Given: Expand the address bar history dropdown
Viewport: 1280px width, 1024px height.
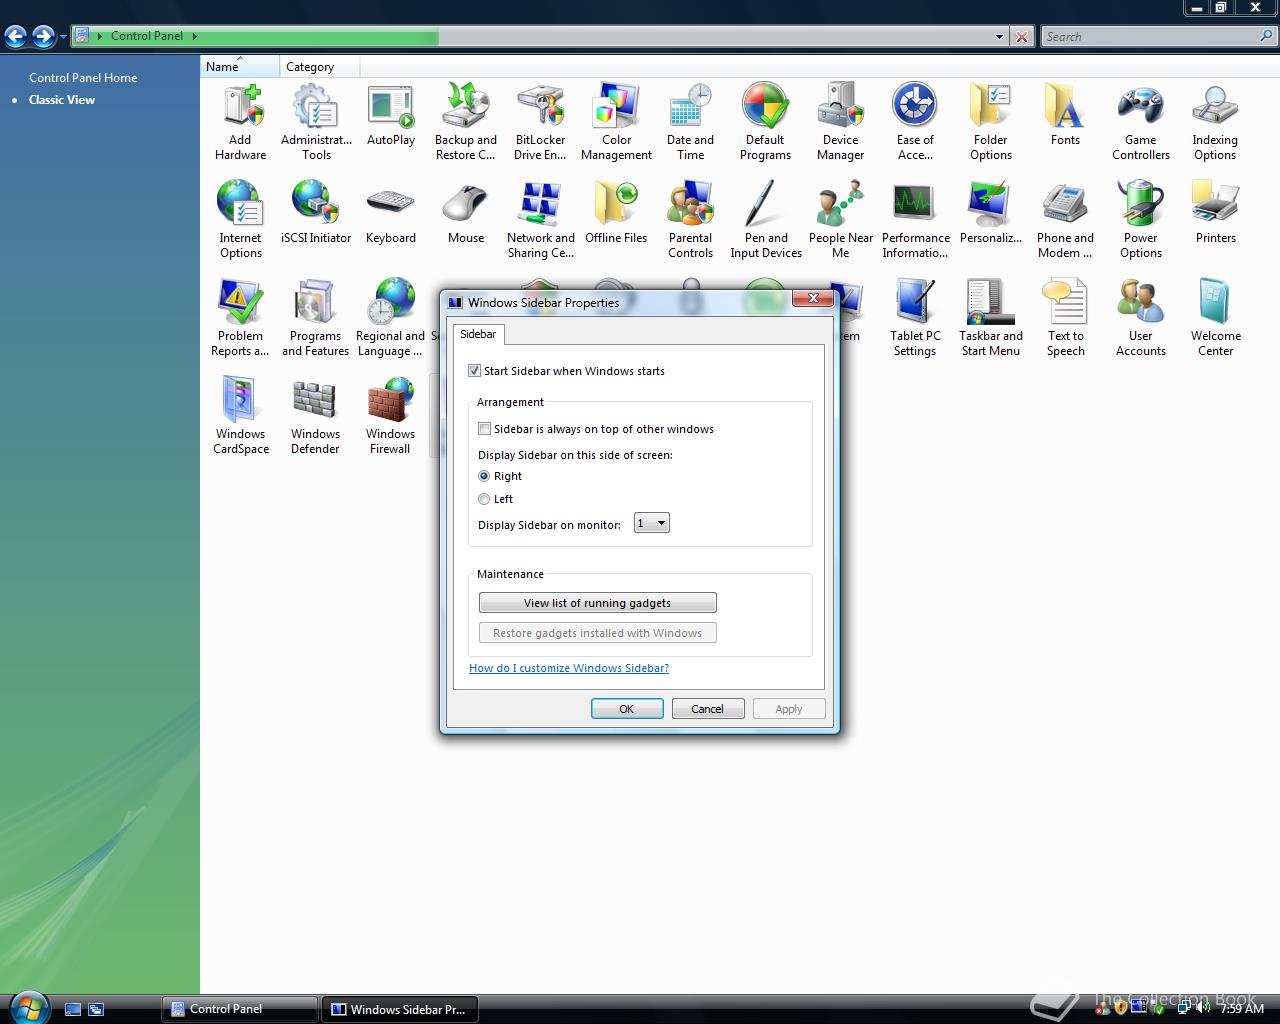Looking at the screenshot, I should pos(999,37).
